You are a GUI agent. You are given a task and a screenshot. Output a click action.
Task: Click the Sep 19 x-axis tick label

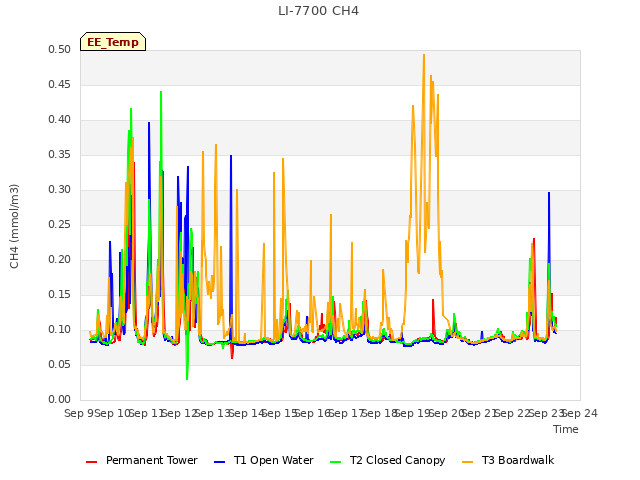coord(413,413)
